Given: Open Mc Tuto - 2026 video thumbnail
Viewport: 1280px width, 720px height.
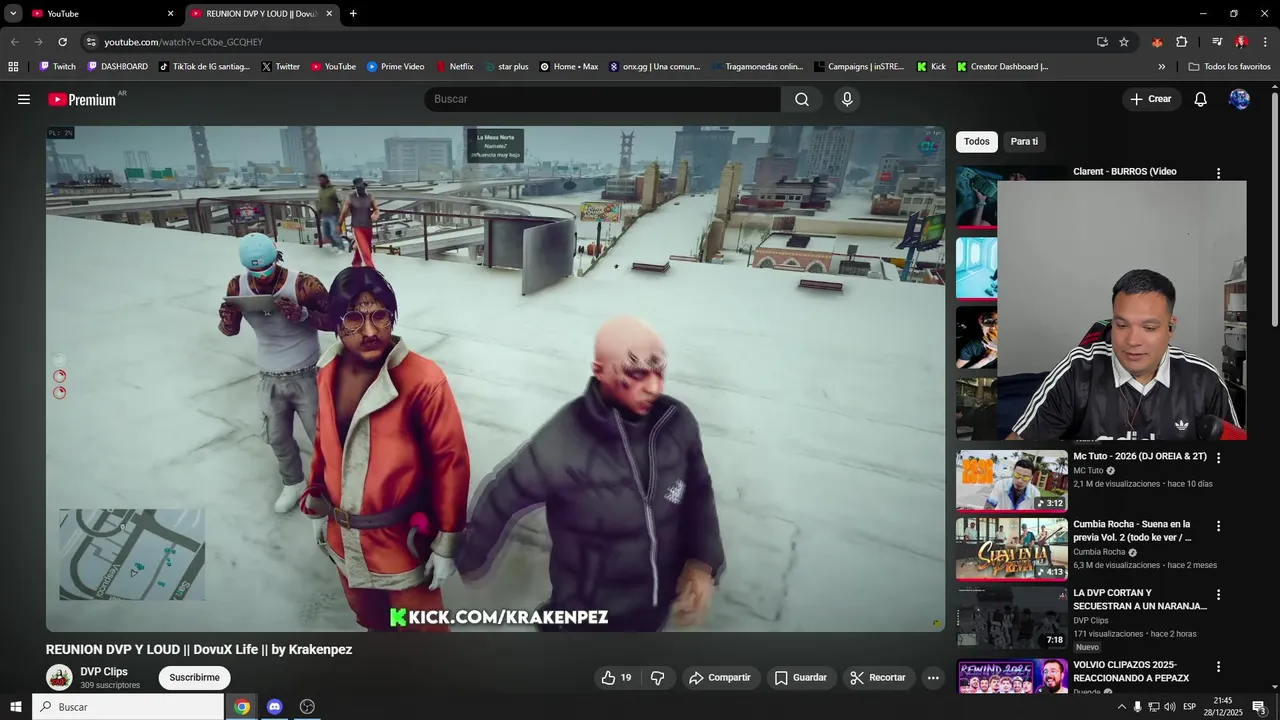Looking at the screenshot, I should pos(1012,481).
